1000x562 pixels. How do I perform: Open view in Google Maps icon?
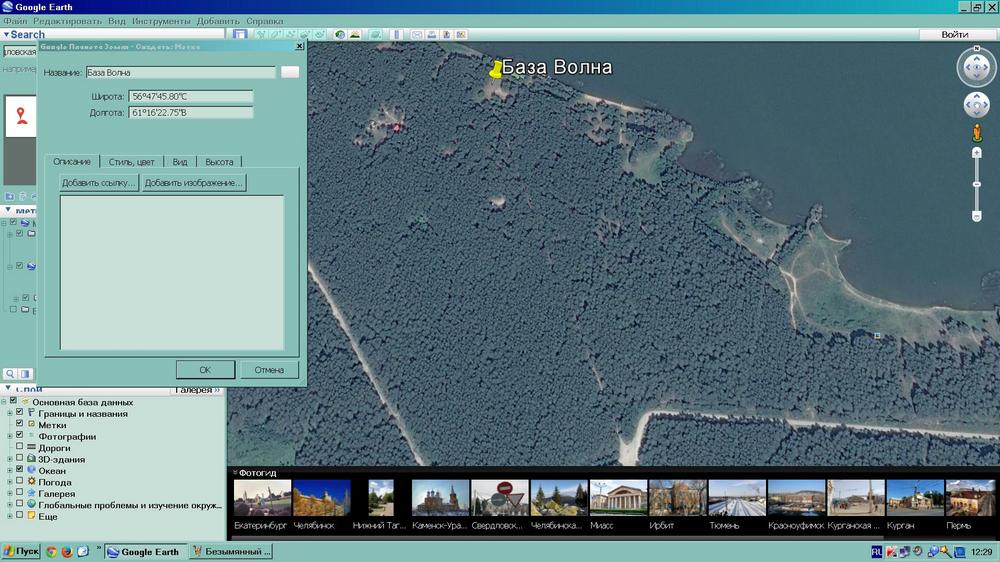click(461, 34)
